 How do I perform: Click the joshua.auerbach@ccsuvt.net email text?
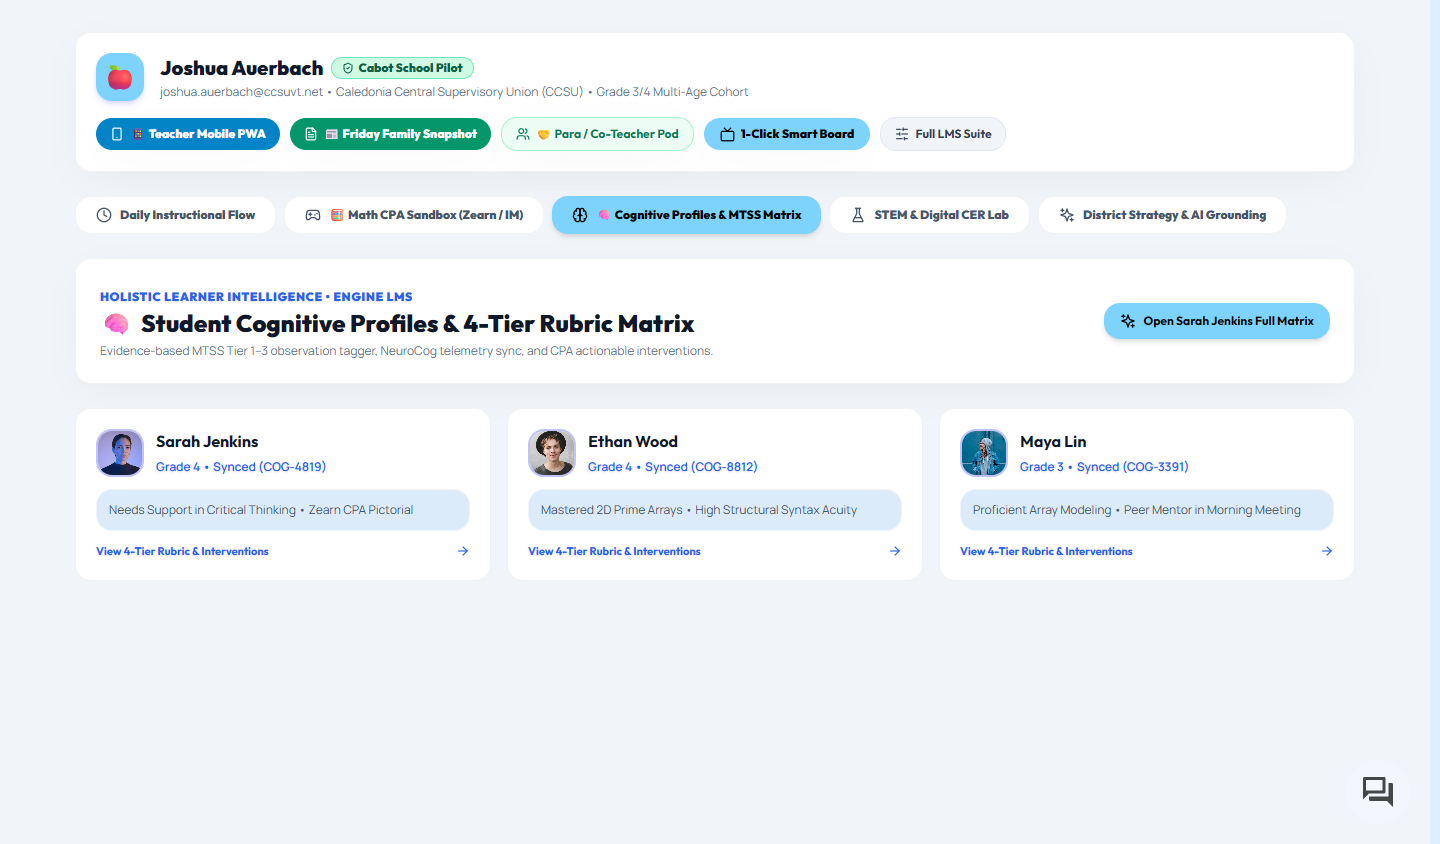tap(241, 92)
